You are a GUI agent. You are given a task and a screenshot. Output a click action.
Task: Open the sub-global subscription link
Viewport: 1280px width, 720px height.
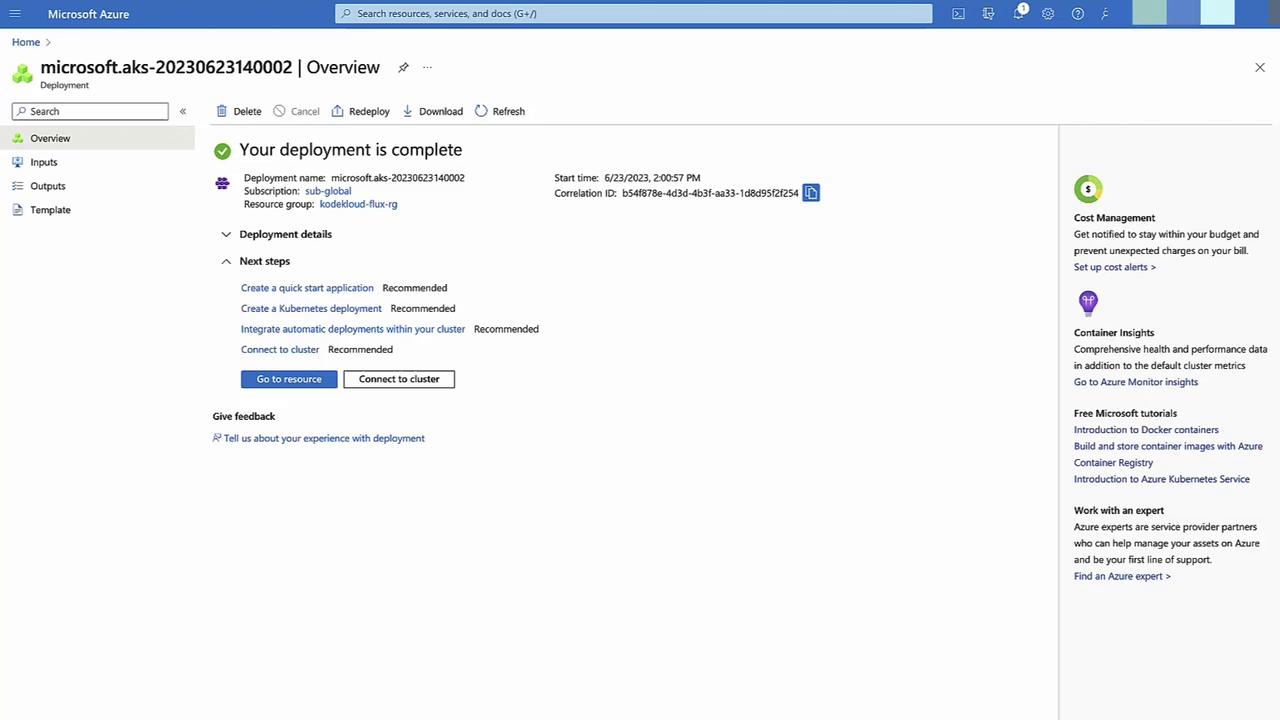328,191
